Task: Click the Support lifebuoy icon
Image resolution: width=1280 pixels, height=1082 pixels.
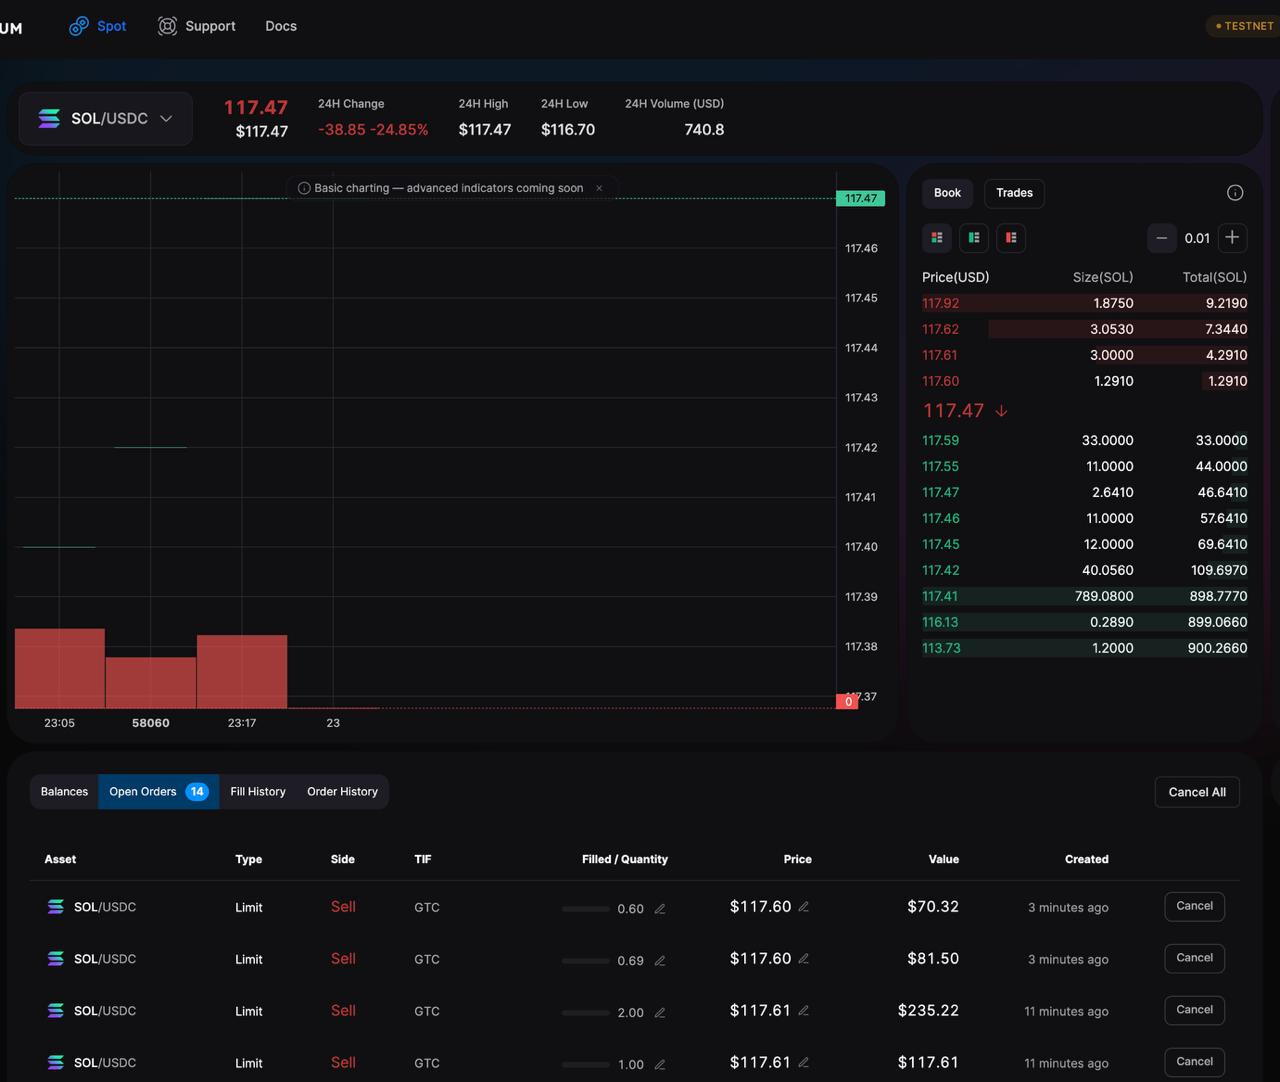Action: [167, 26]
